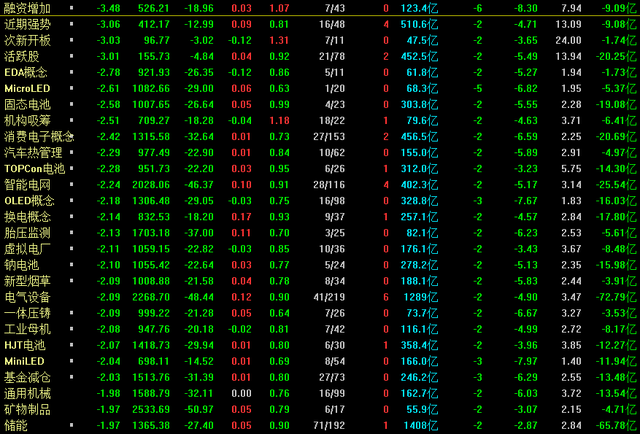Select the red value 1.18
Image resolution: width=640 pixels, height=434 pixels.
tap(280, 120)
